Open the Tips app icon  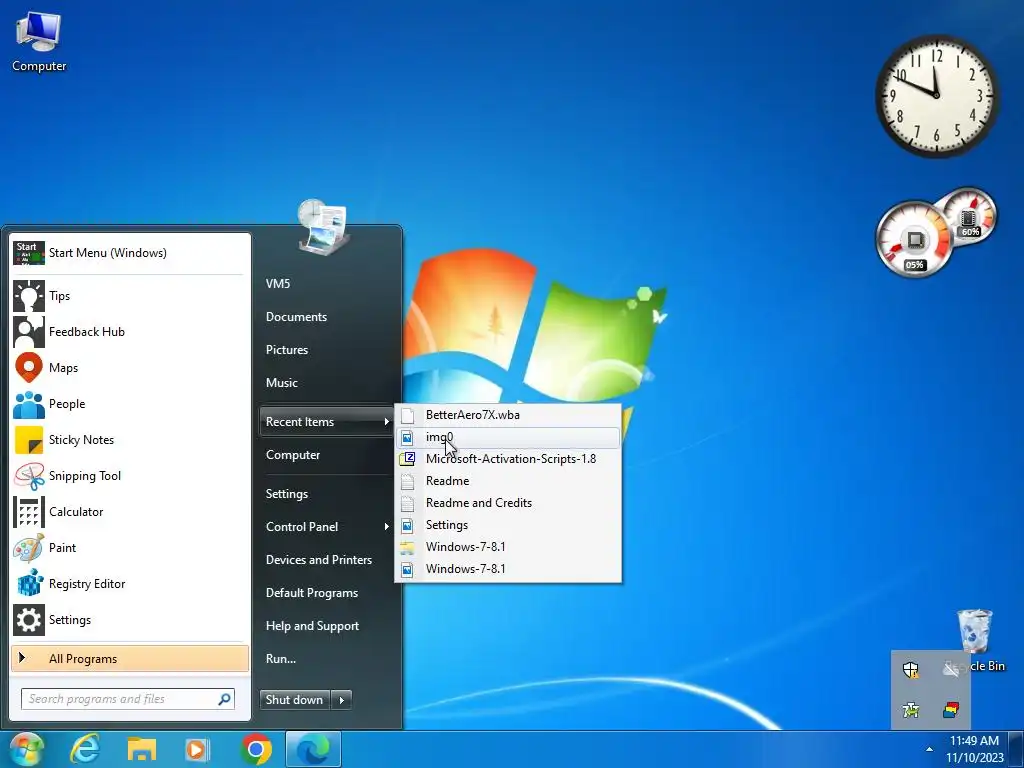29,296
